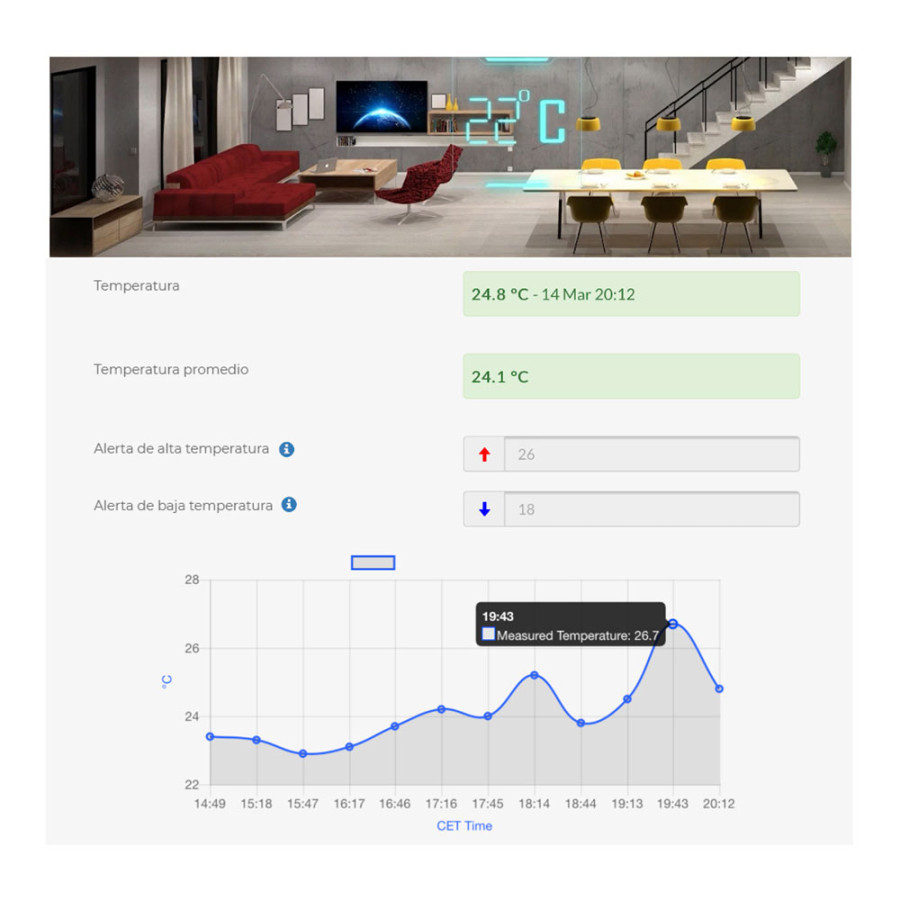Click the living room banner image
Screen dimensions: 900x900
tap(450, 157)
